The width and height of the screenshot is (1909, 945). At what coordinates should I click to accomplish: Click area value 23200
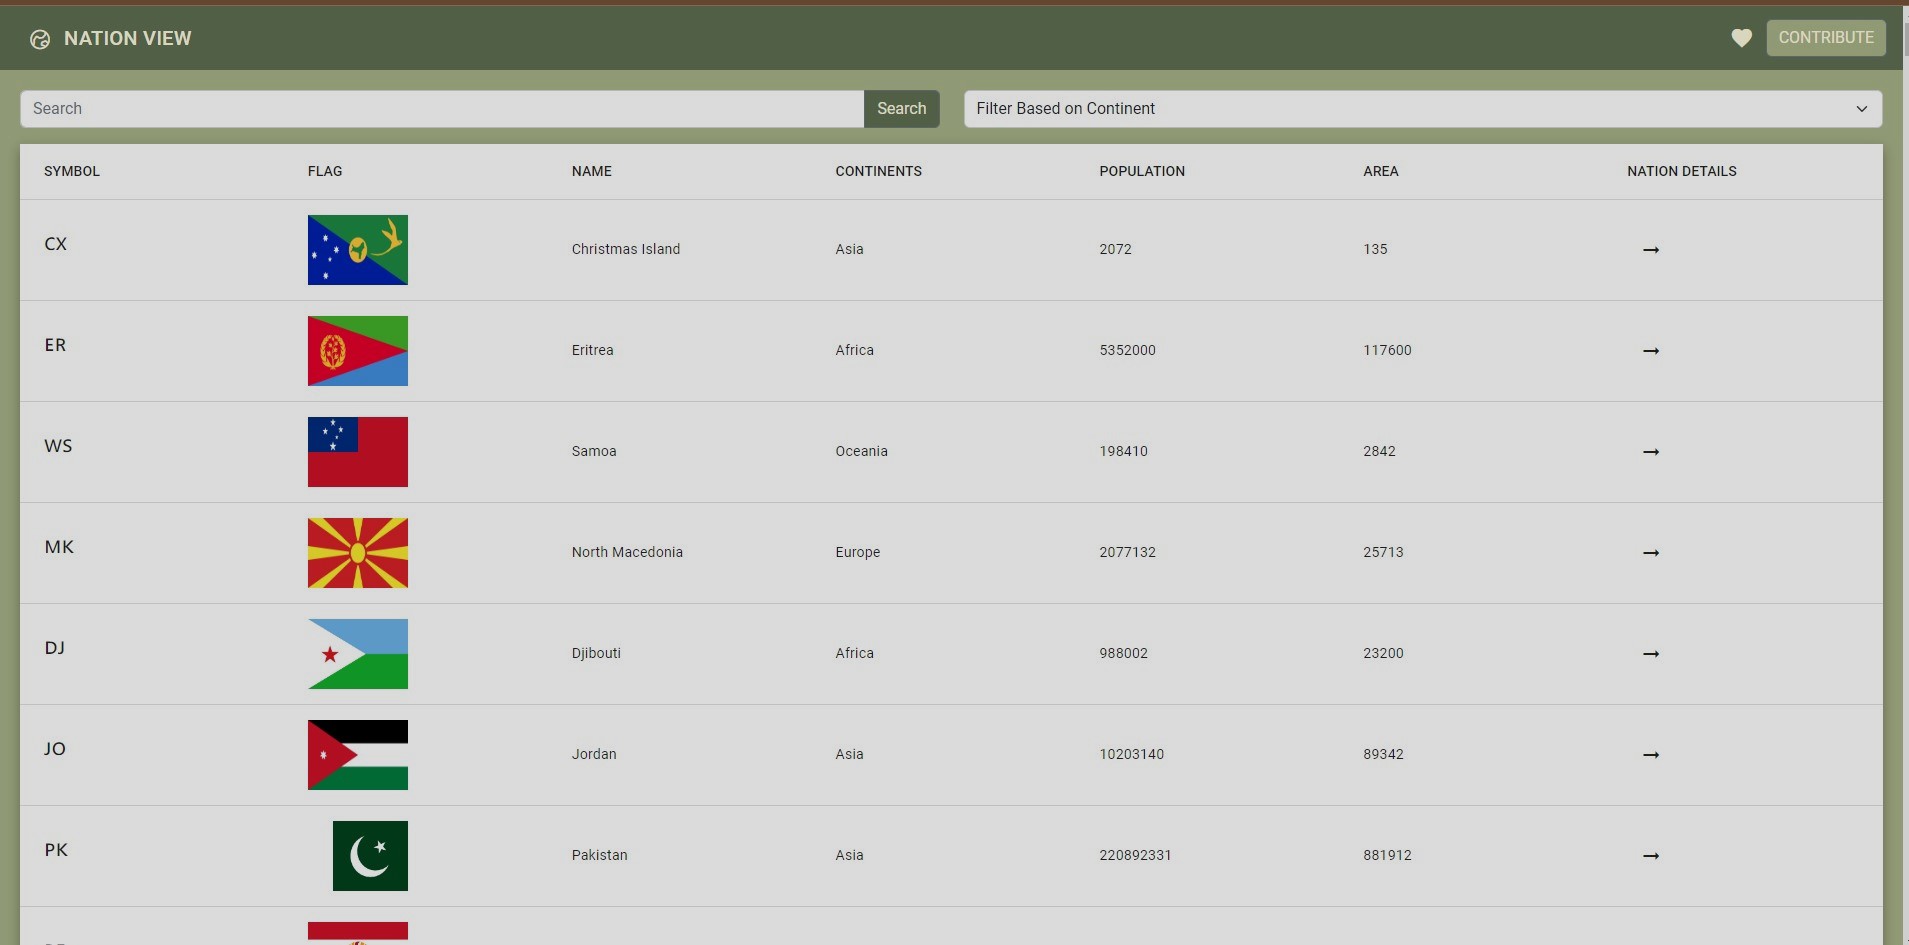tap(1384, 653)
